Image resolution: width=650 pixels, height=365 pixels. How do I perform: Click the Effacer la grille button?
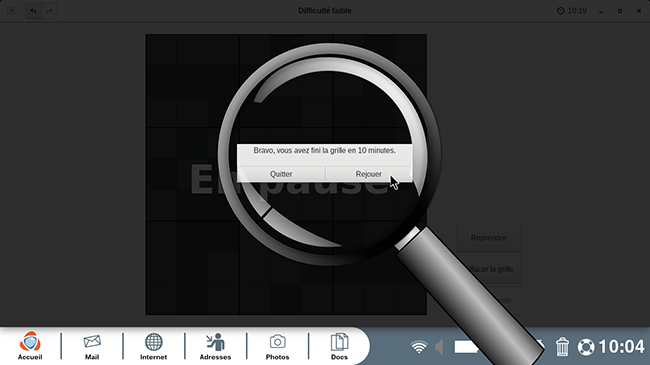point(489,269)
